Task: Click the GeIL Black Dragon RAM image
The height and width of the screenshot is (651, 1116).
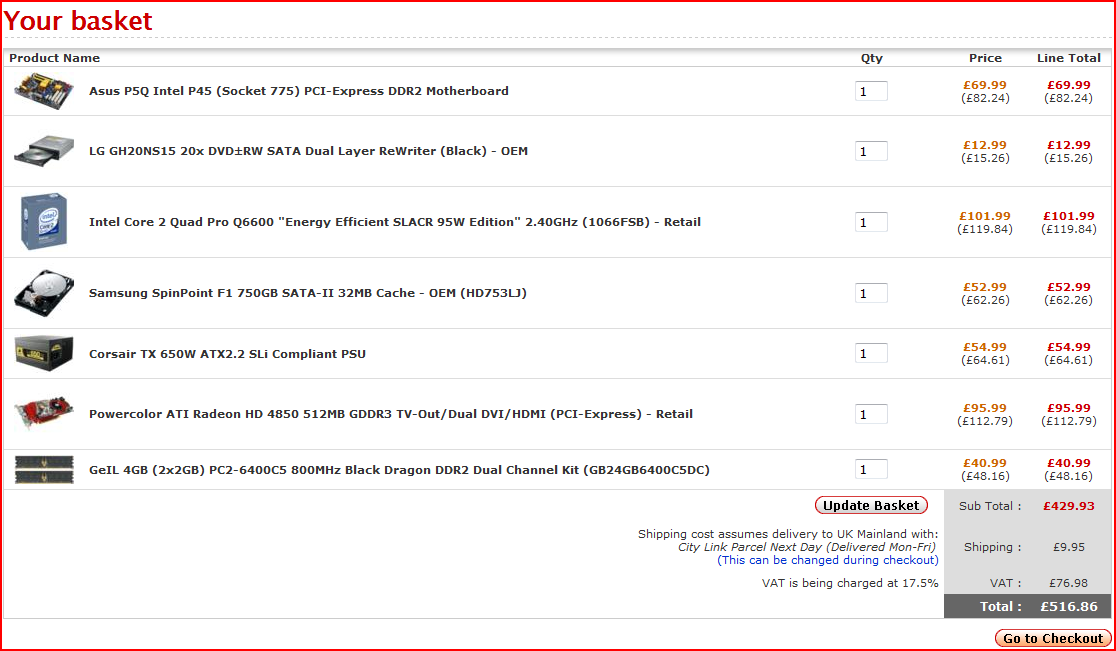Action: pos(44,469)
